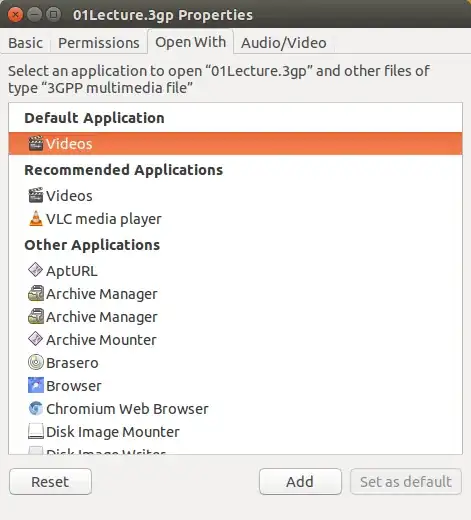471x520 pixels.
Task: Click the Set as default button
Action: pyautogui.click(x=406, y=482)
